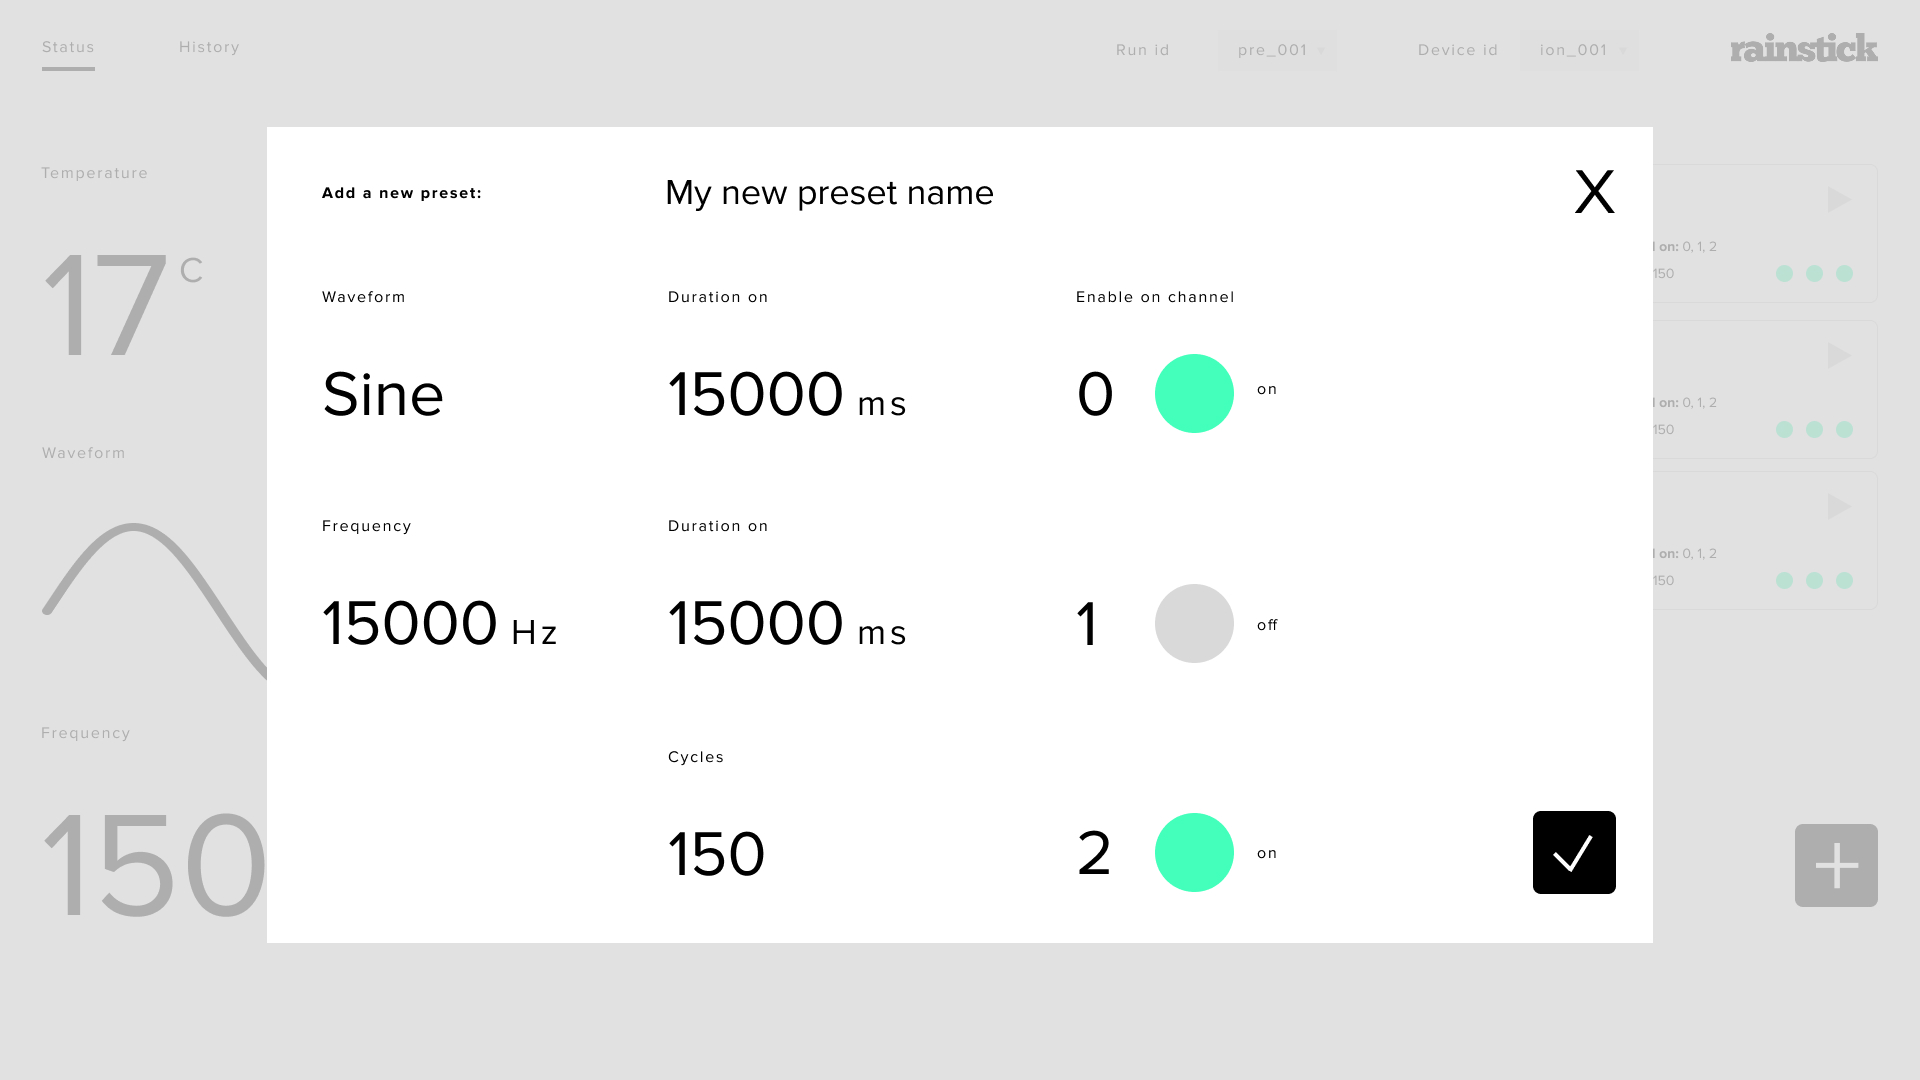Click the Frequency label in the dialog
Viewport: 1920px width, 1080px height.
pos(367,526)
